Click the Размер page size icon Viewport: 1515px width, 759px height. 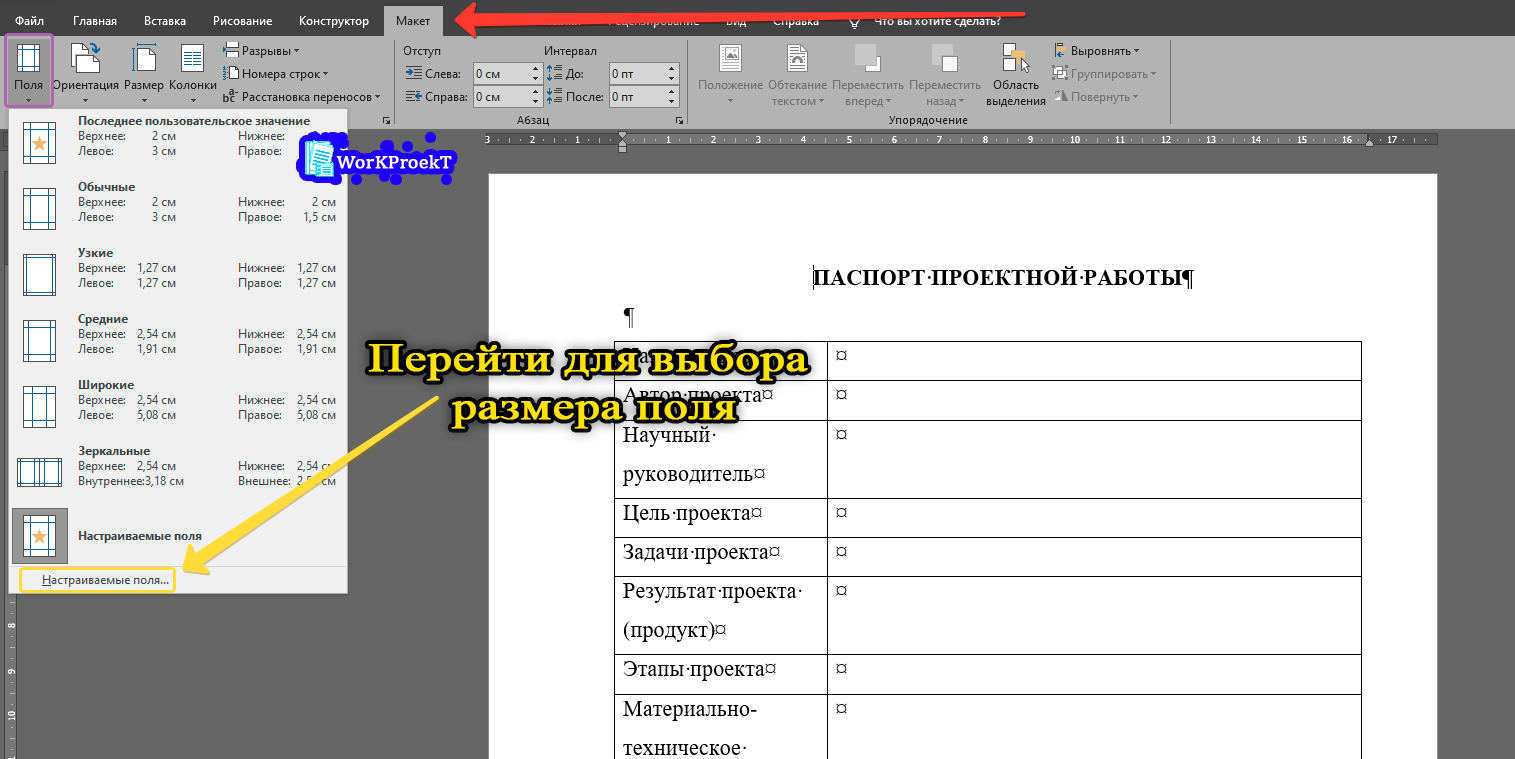click(144, 62)
